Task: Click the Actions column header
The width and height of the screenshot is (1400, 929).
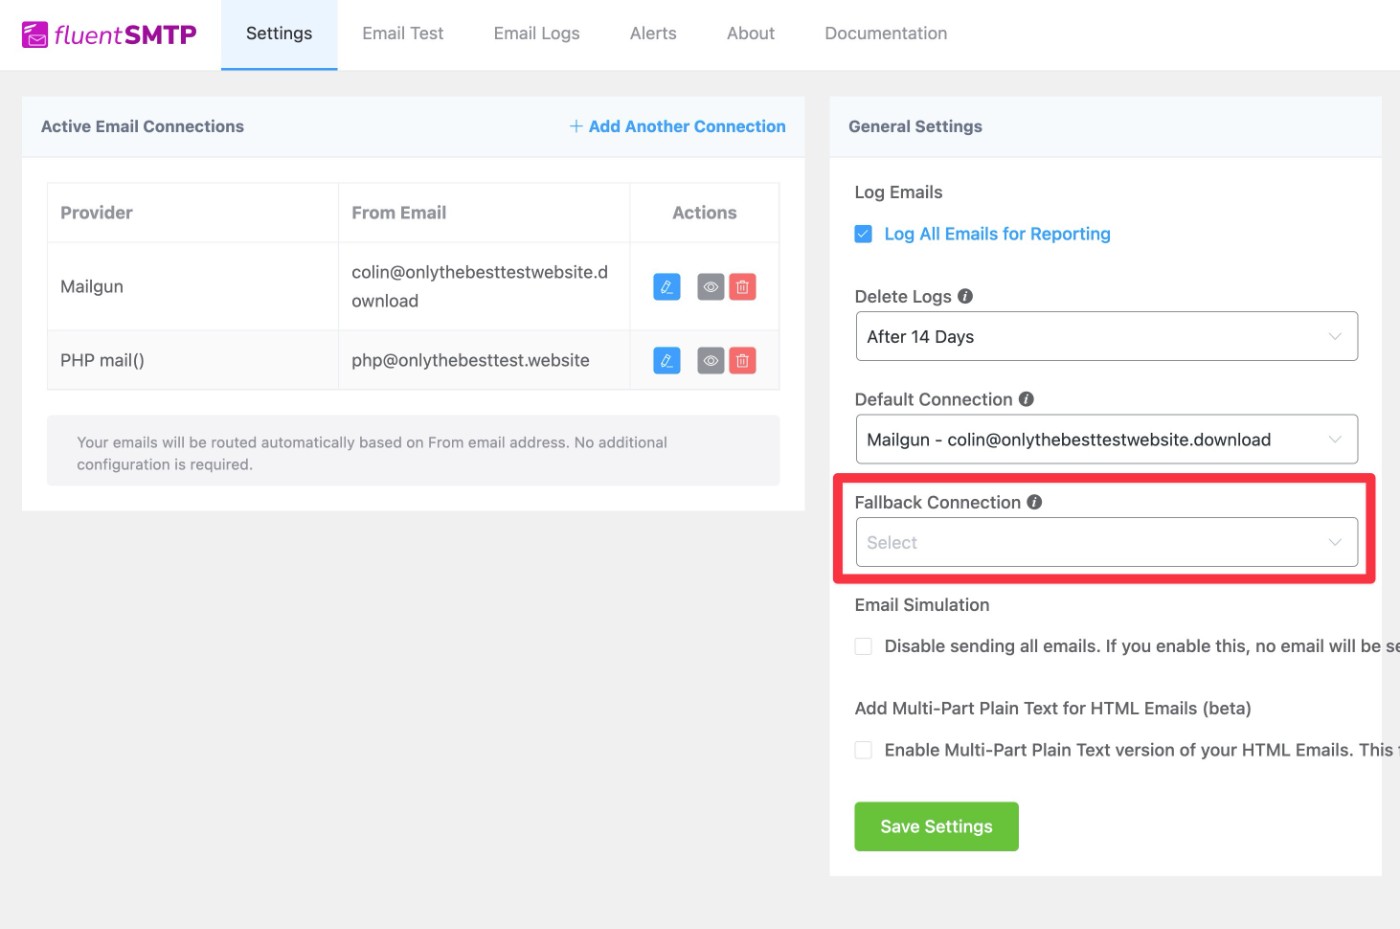Action: coord(704,213)
